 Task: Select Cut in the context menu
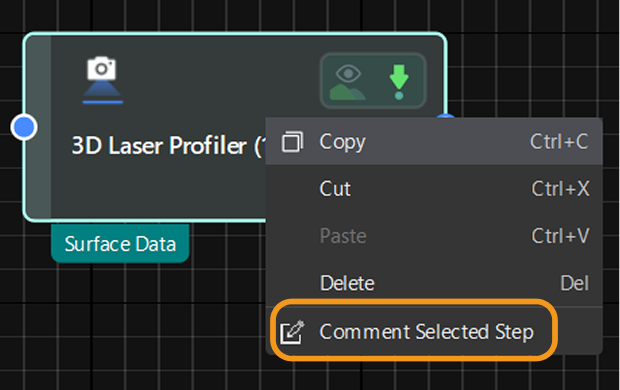tap(434, 189)
